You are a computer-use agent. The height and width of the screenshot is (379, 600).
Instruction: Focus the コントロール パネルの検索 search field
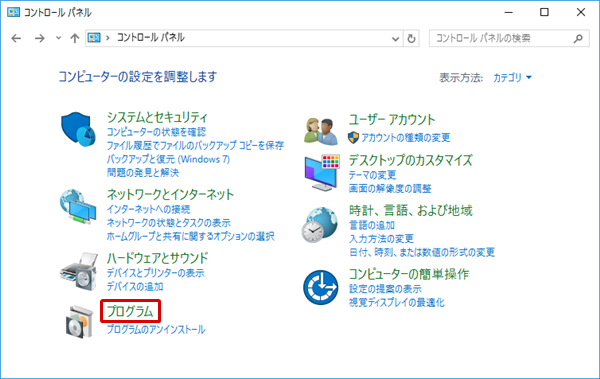coord(509,38)
